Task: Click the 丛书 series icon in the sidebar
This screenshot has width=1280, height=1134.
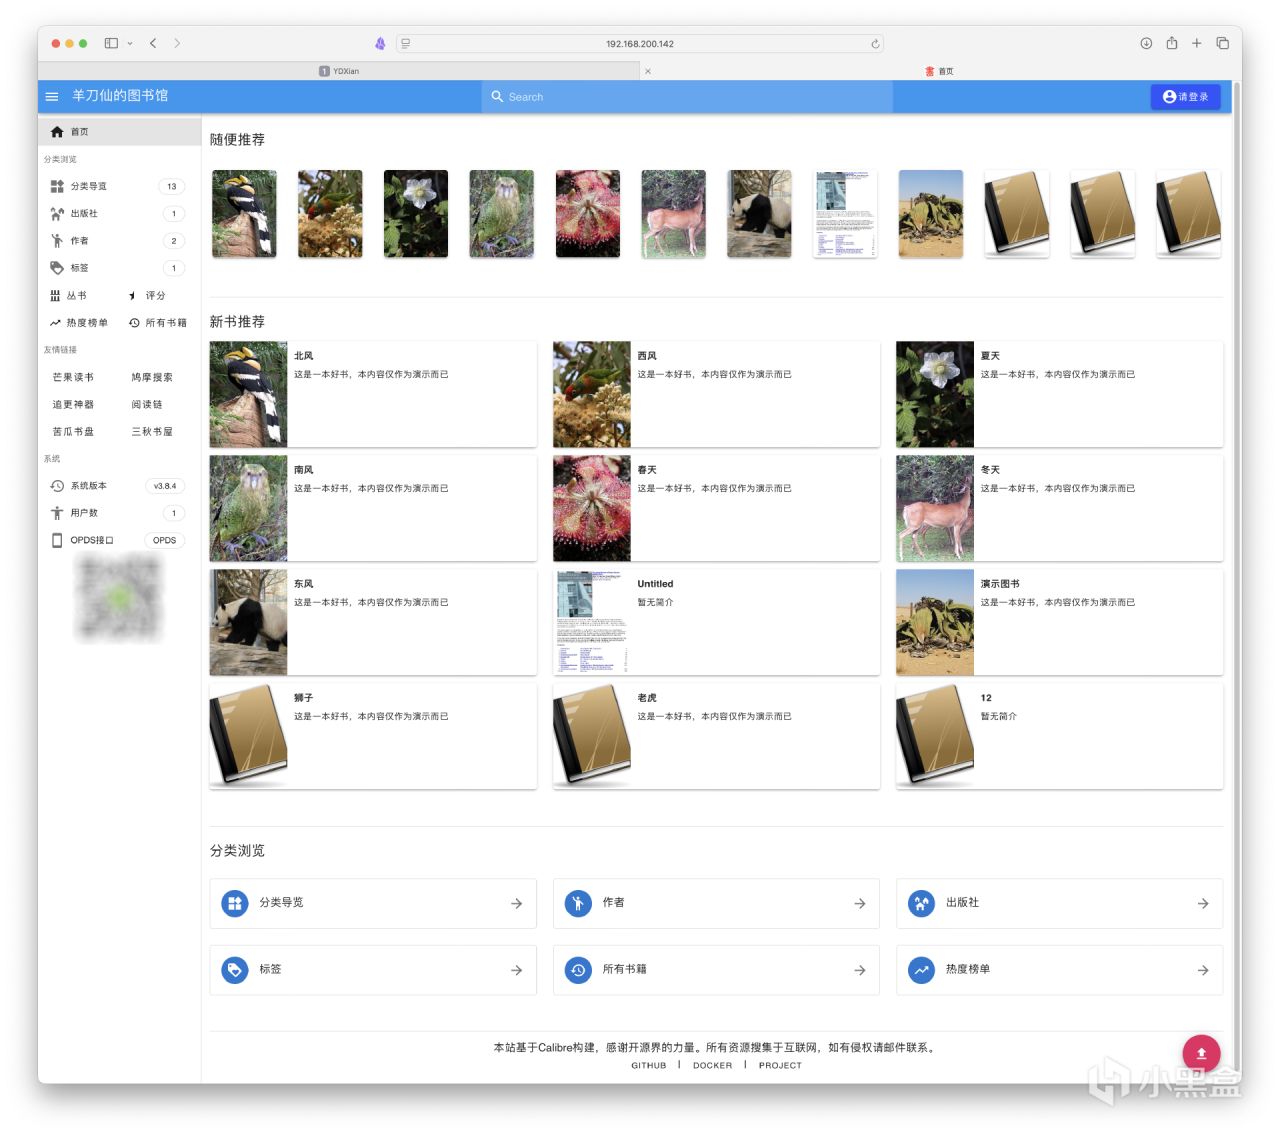Action: (x=55, y=296)
